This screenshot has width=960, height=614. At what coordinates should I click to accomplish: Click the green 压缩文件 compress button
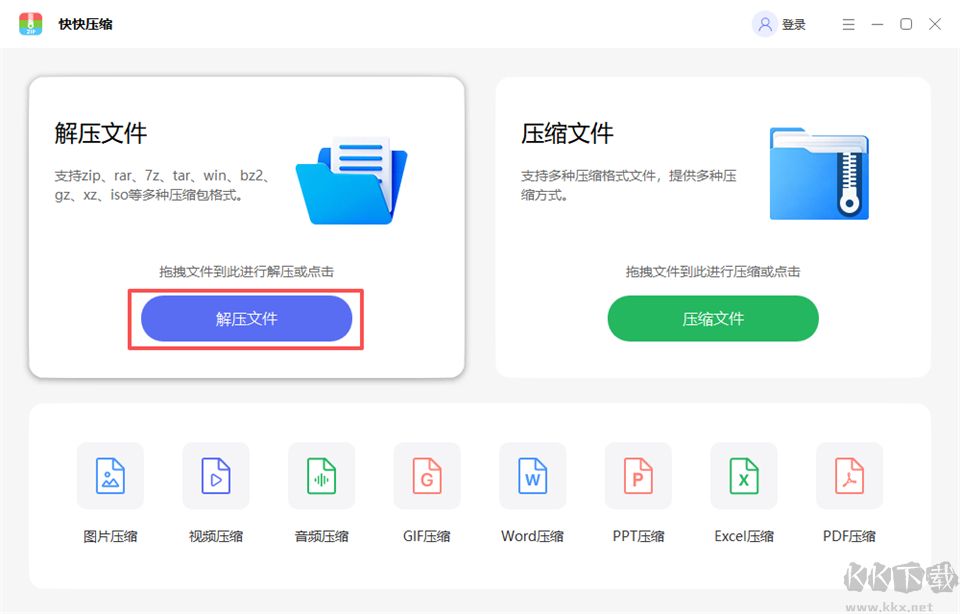pos(712,318)
